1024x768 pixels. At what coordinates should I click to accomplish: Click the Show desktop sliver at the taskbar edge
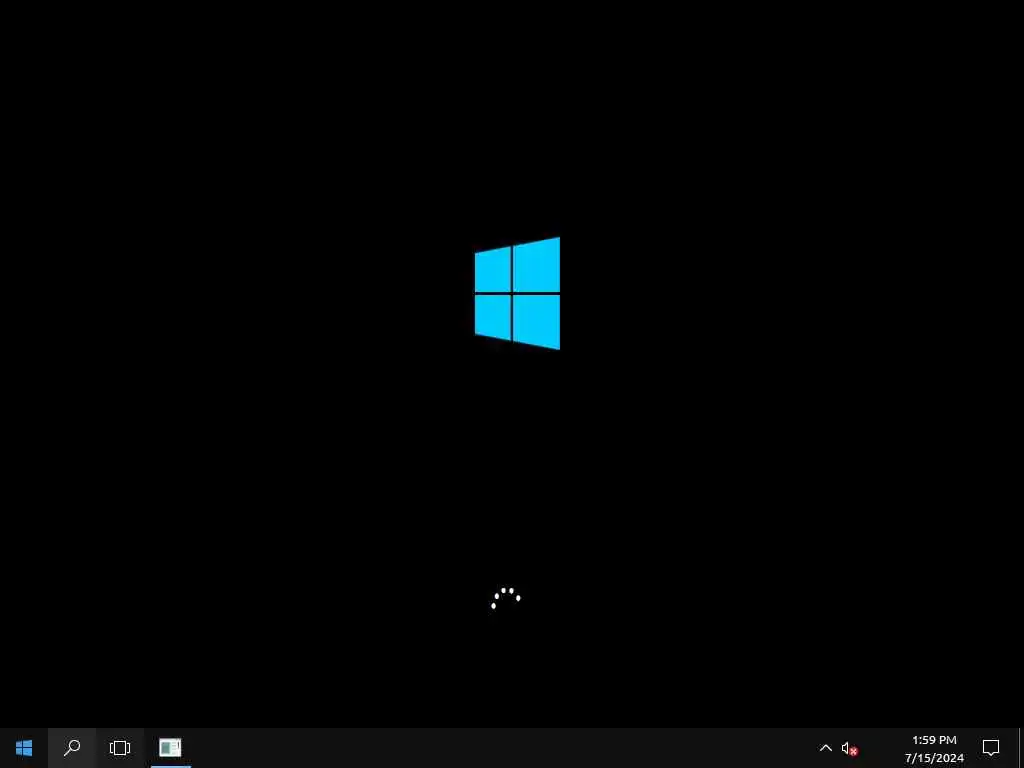click(x=1021, y=748)
